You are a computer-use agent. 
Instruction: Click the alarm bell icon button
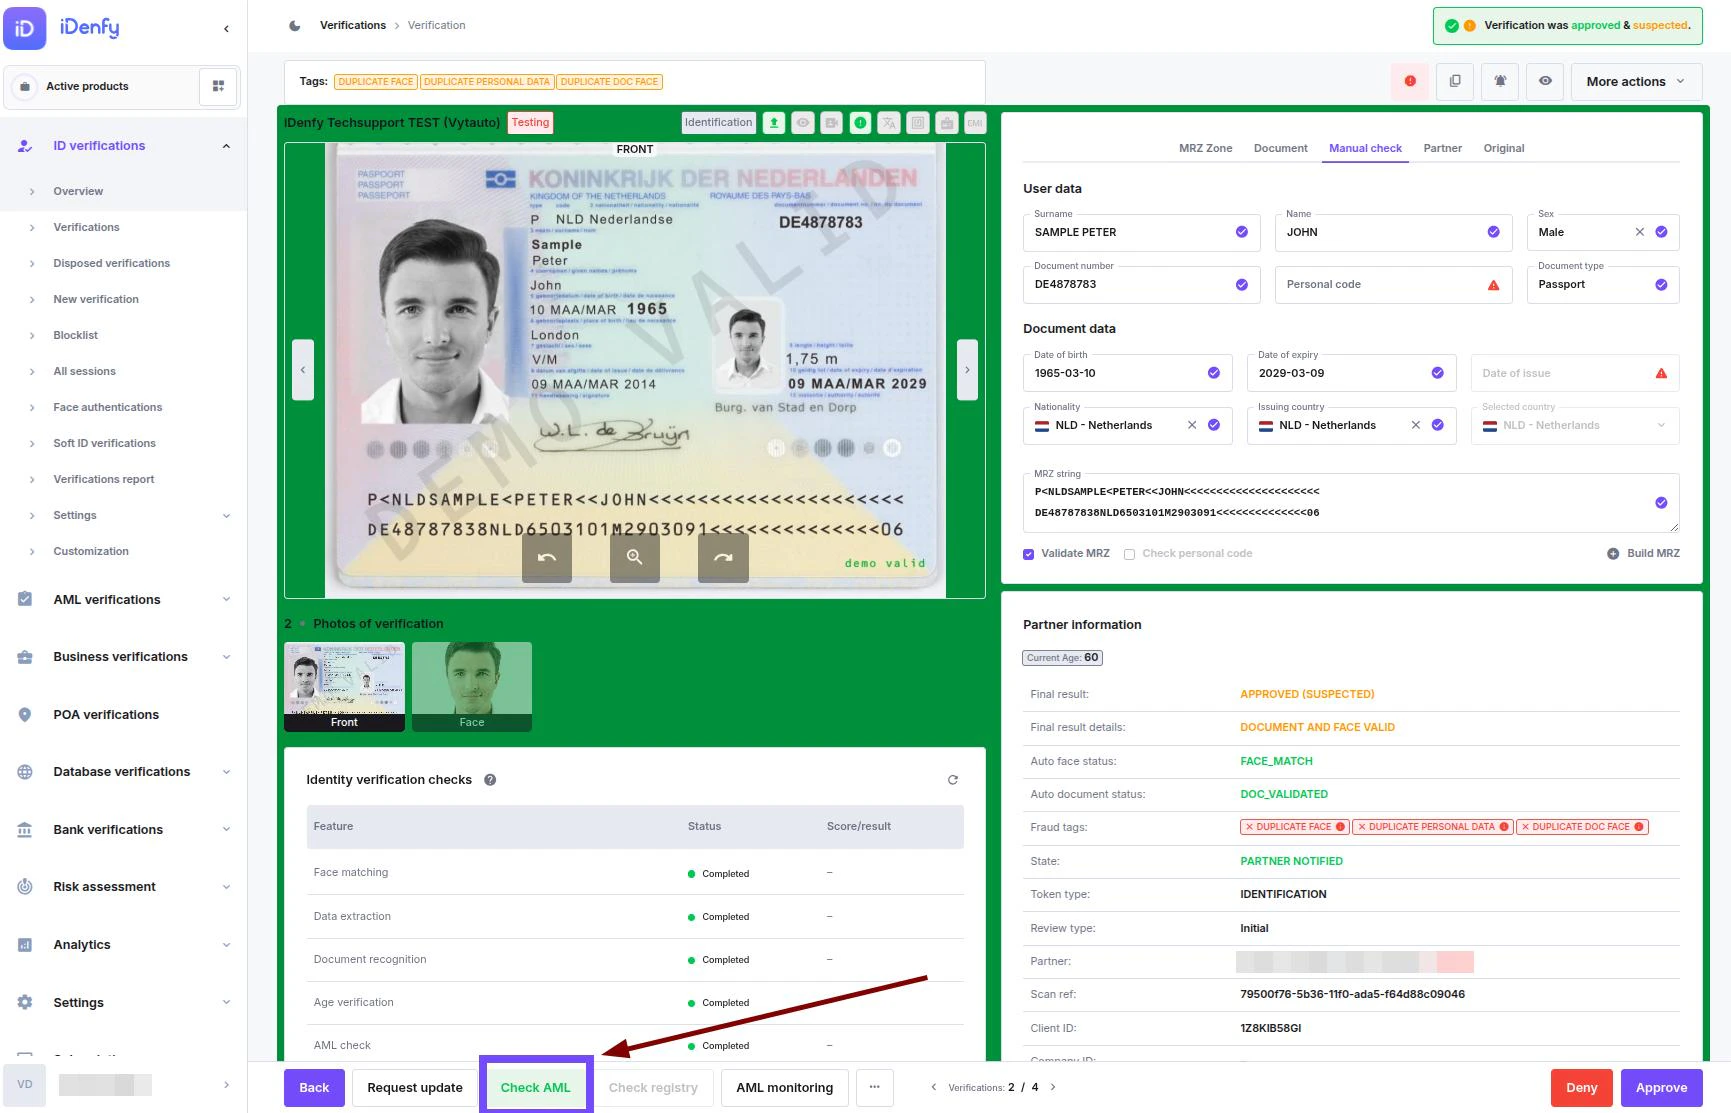[1500, 81]
